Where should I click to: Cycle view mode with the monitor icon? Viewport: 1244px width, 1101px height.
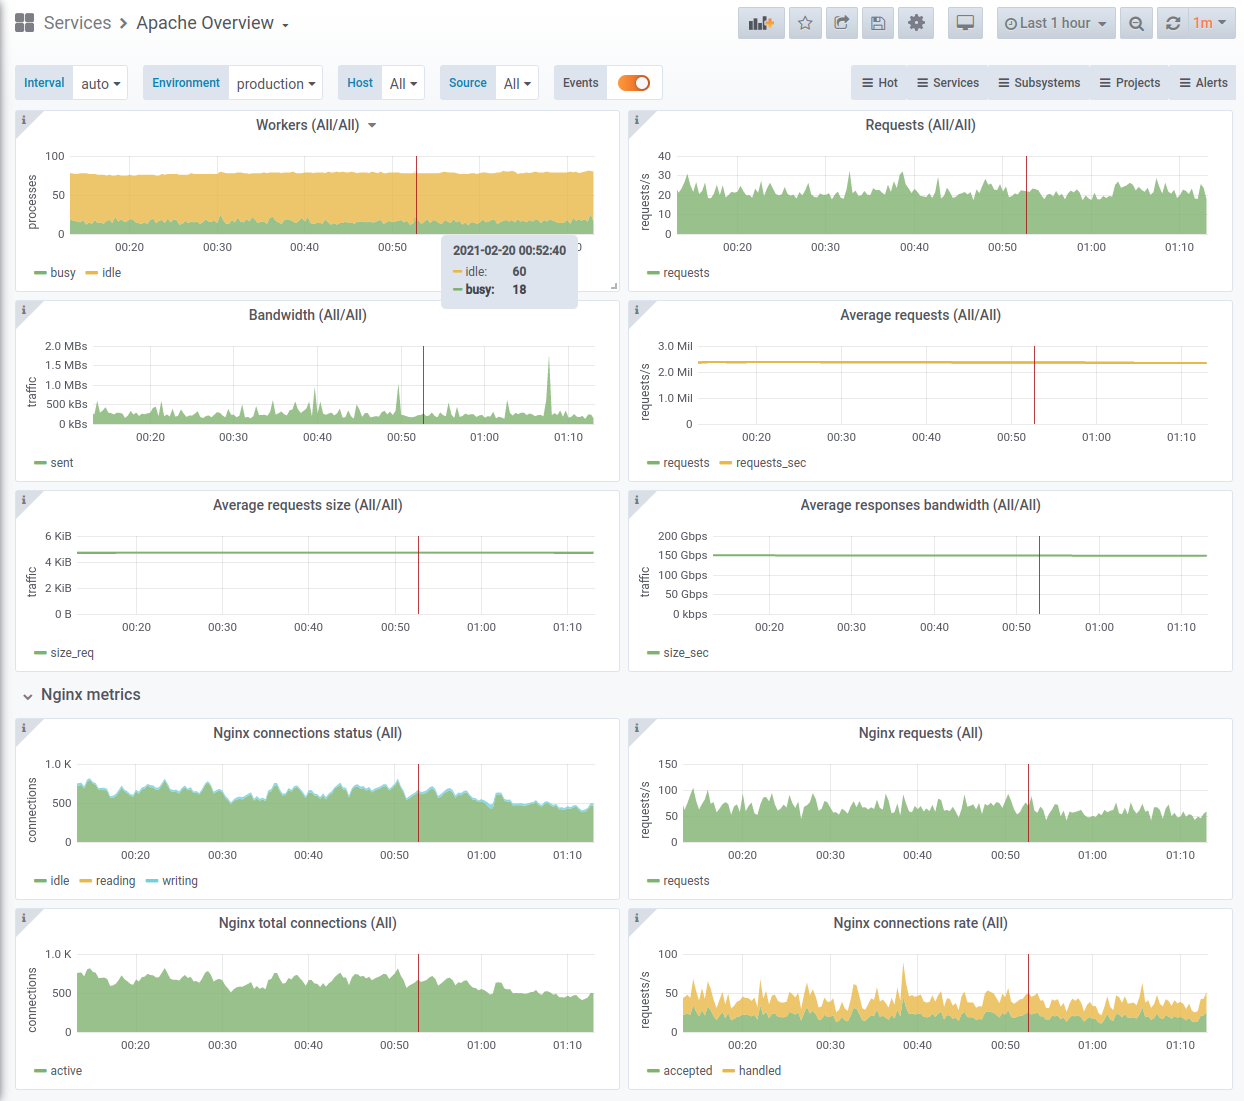click(x=965, y=23)
